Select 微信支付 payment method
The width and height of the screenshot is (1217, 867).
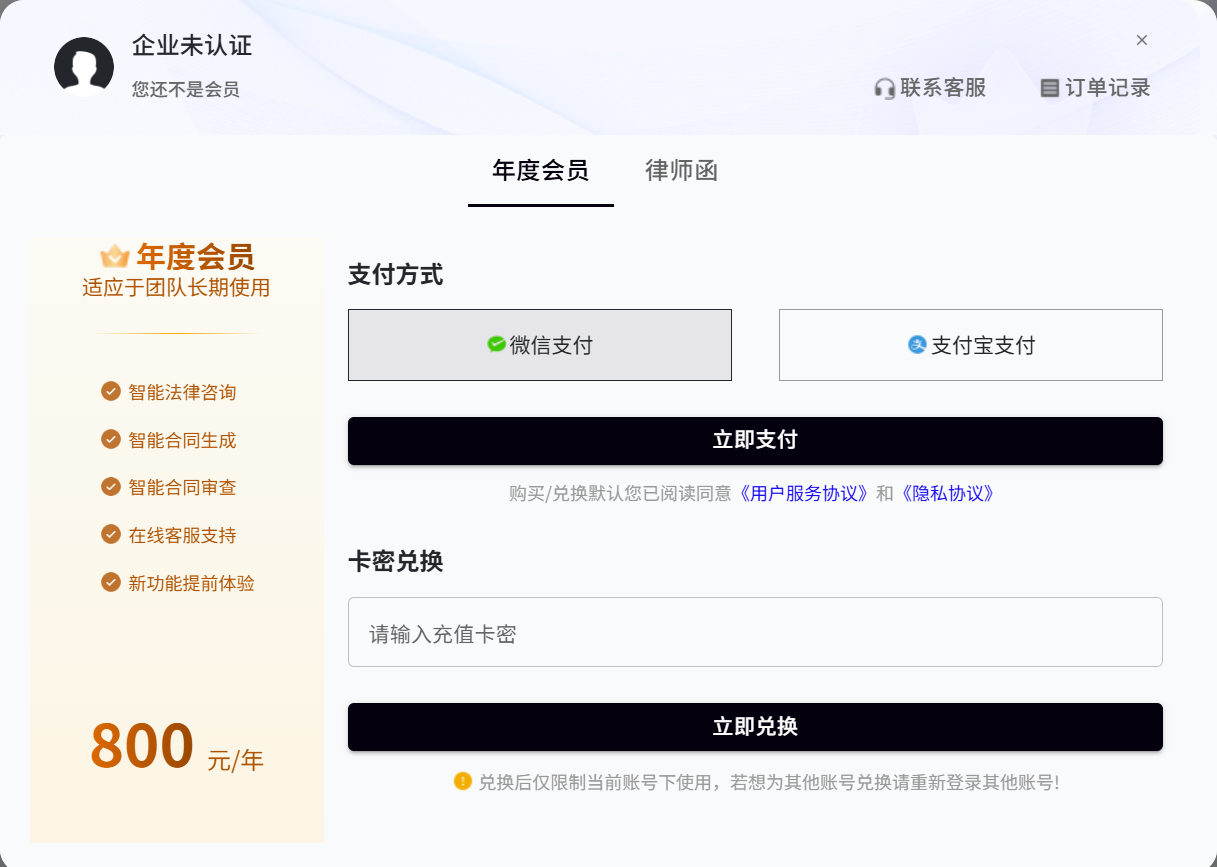pos(540,345)
